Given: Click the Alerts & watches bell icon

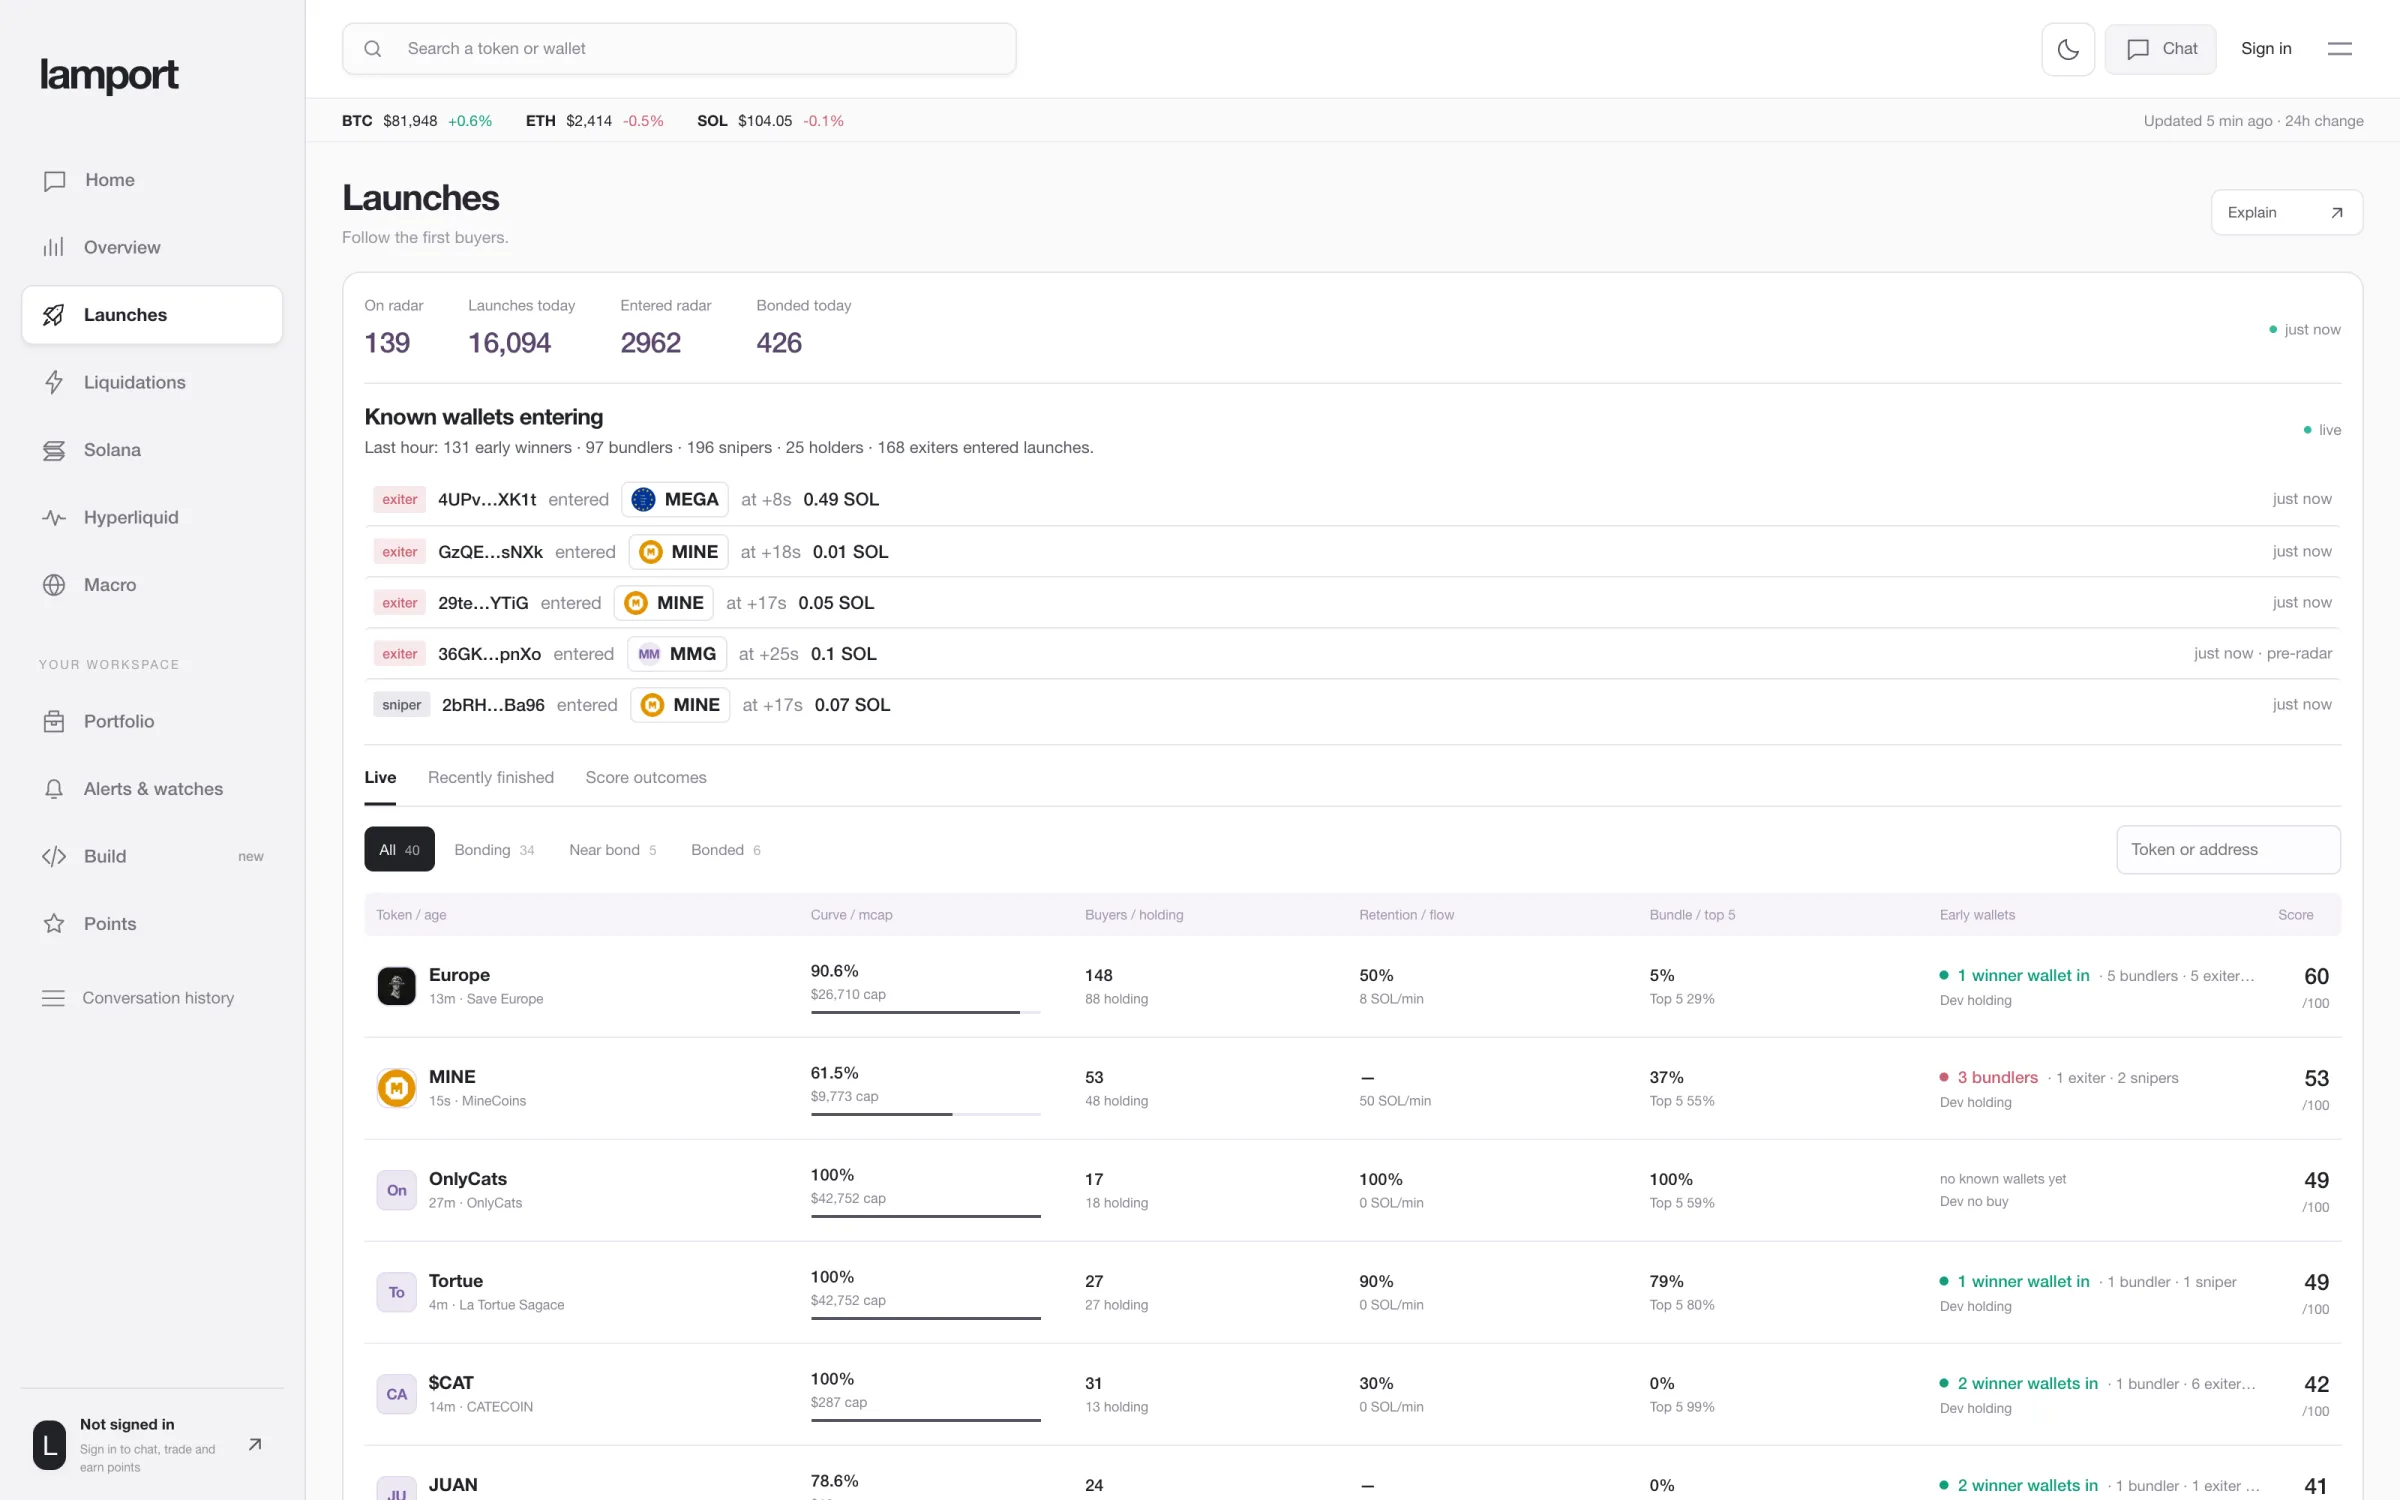Looking at the screenshot, I should [x=54, y=789].
